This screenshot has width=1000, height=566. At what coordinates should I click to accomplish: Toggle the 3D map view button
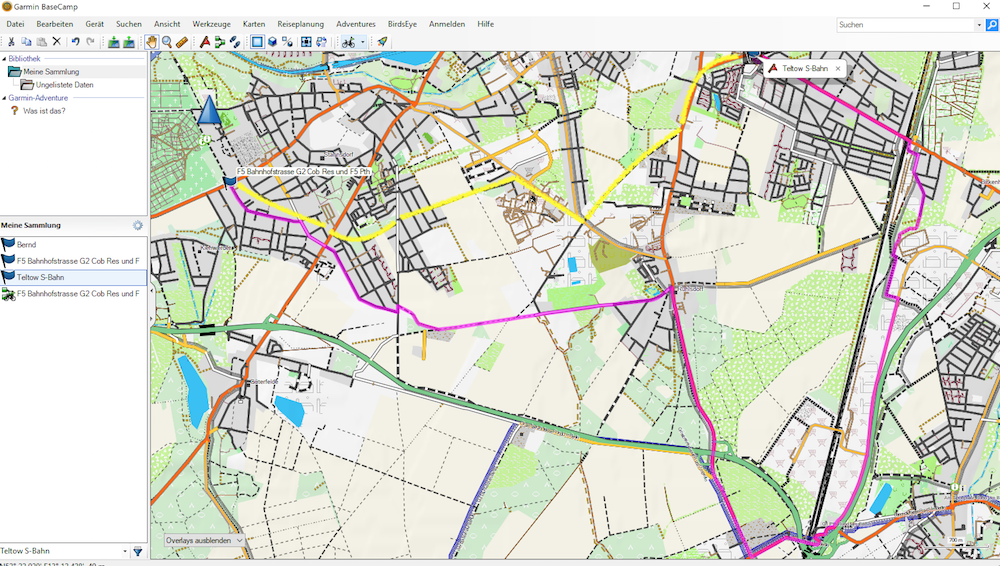pyautogui.click(x=272, y=42)
